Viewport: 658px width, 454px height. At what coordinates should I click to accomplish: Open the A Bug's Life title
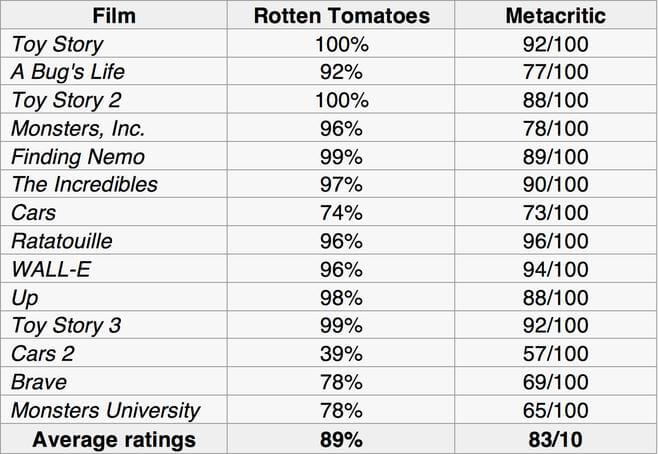70,72
